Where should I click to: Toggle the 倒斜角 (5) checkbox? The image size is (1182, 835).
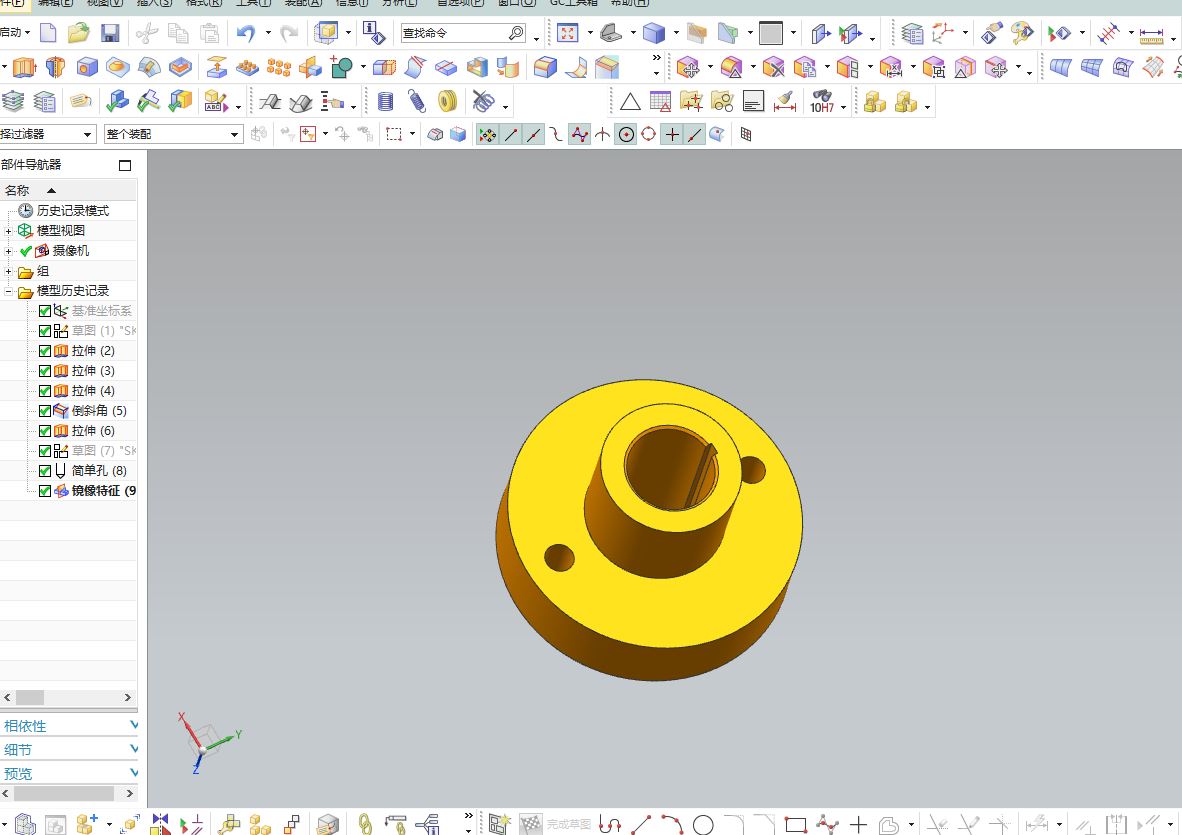point(44,411)
